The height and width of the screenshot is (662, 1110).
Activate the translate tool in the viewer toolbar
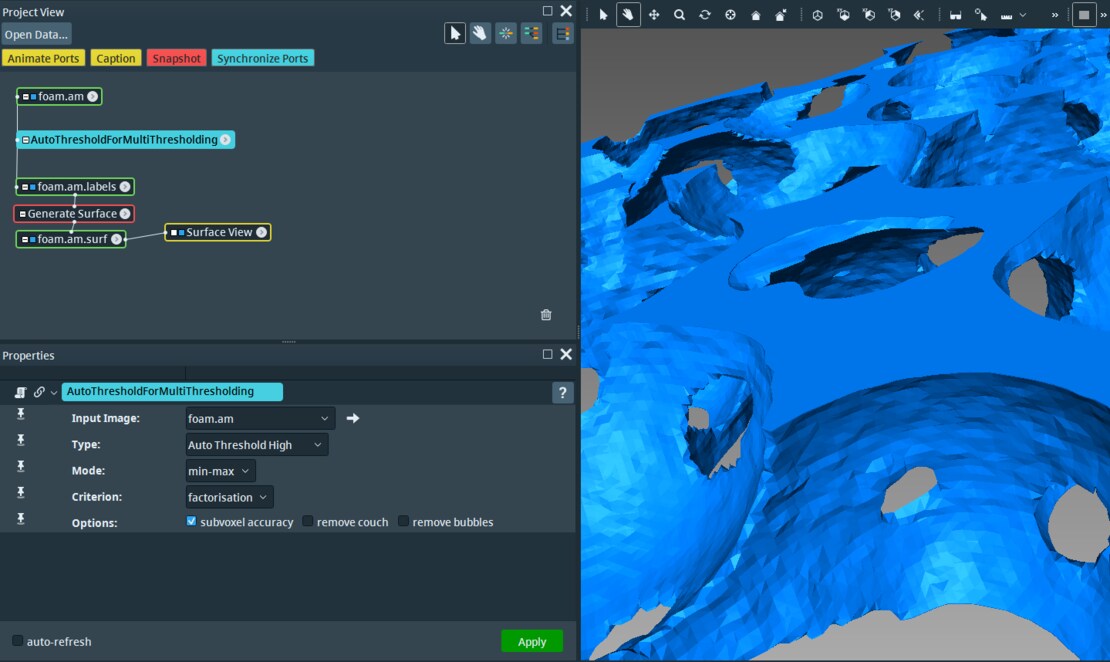(653, 14)
